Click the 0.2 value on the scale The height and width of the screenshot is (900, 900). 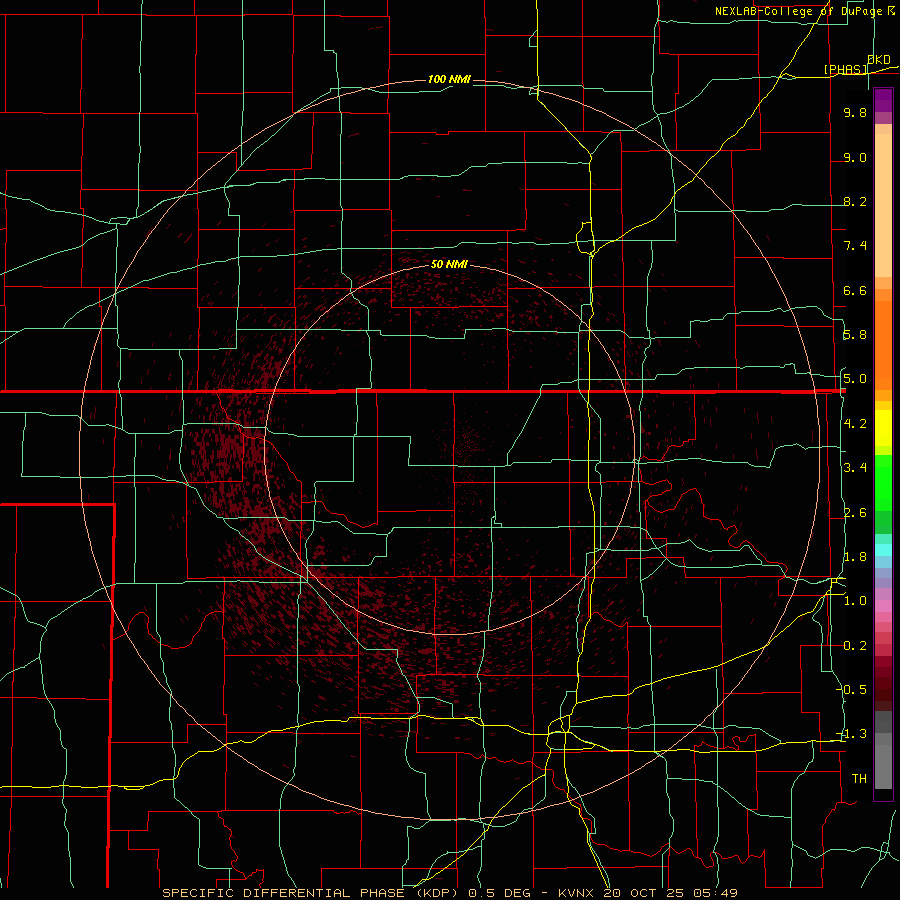click(x=855, y=646)
